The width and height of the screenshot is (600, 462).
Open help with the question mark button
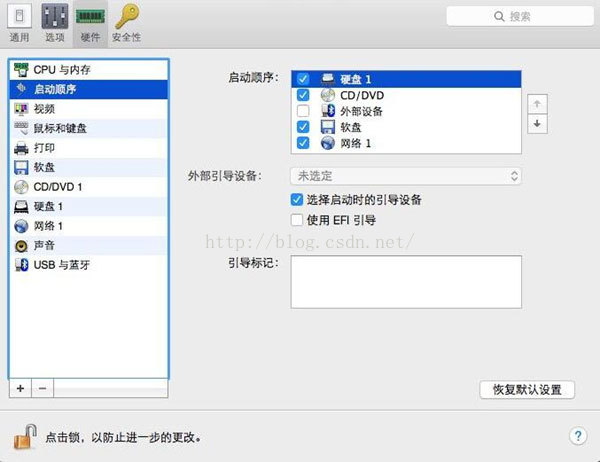578,436
